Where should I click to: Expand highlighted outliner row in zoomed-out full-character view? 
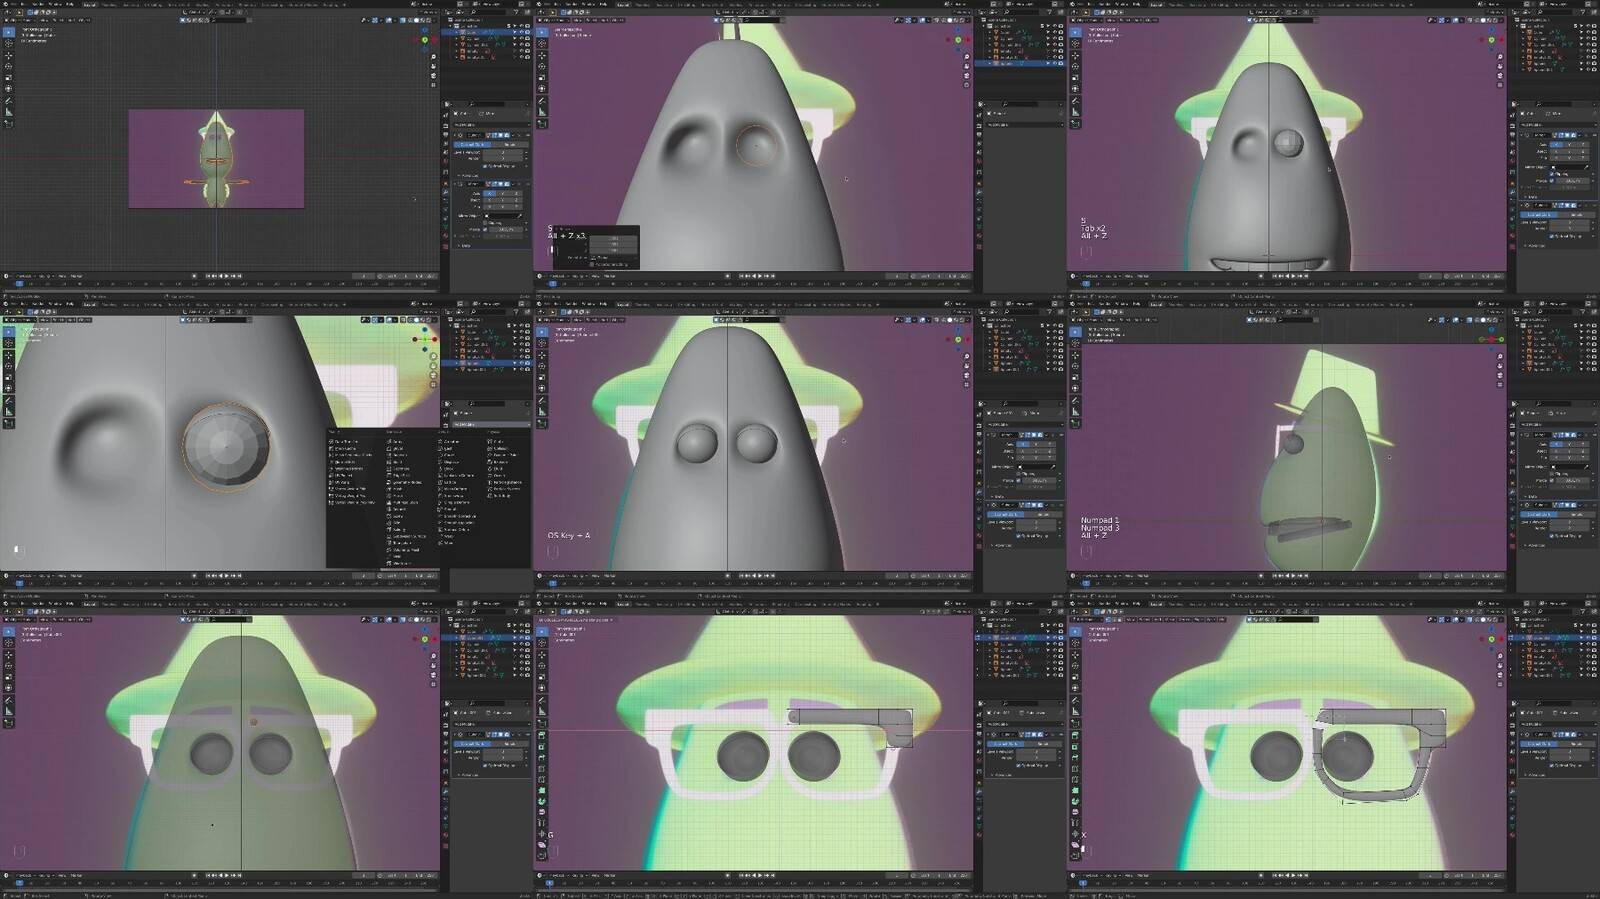(x=457, y=32)
